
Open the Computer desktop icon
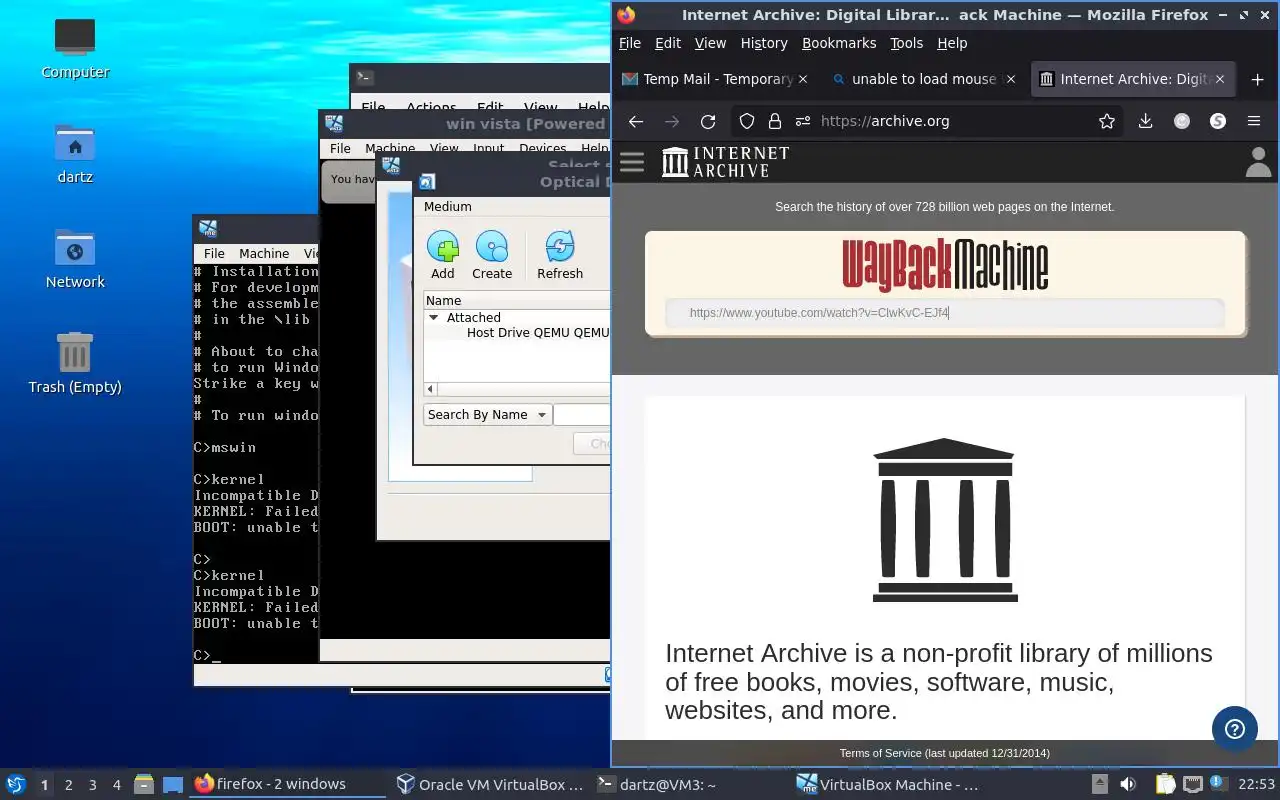coord(75,48)
